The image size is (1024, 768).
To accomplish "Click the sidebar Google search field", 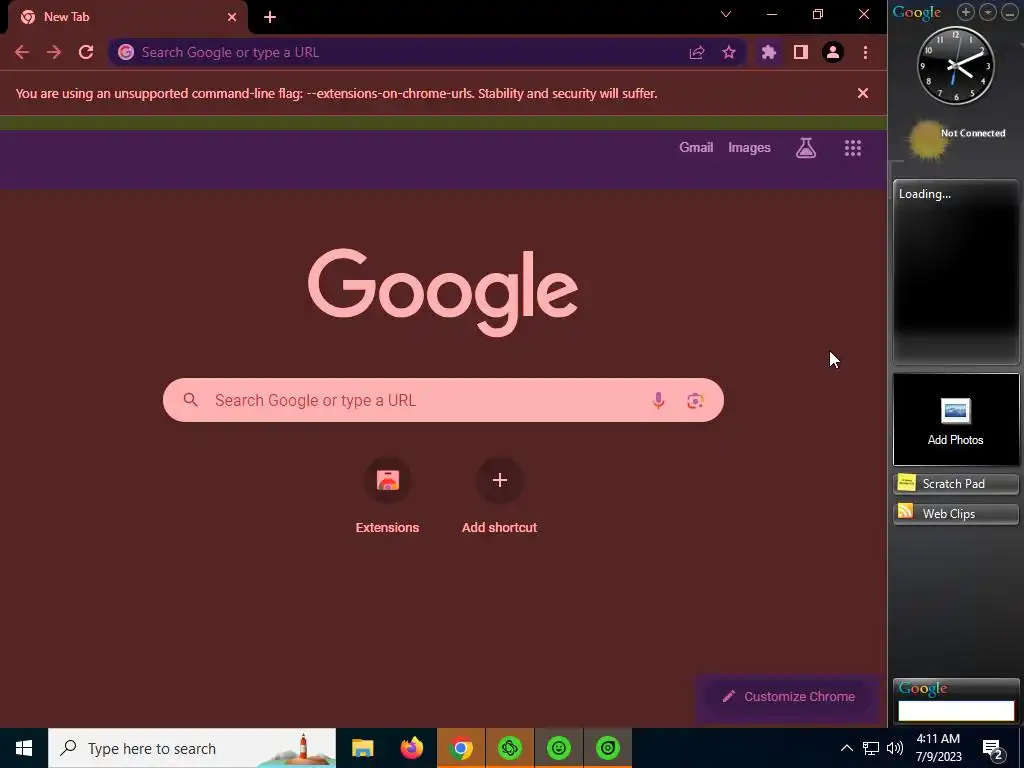I will [956, 711].
